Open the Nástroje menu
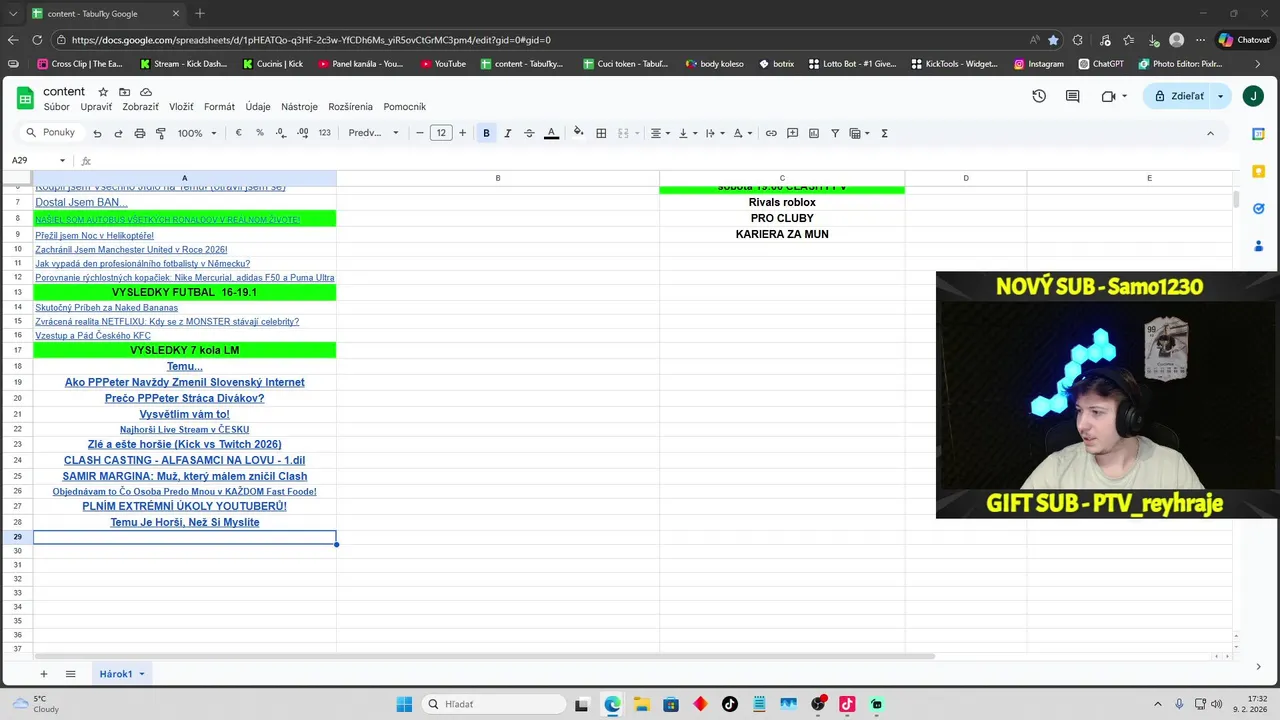1280x720 pixels. click(299, 107)
